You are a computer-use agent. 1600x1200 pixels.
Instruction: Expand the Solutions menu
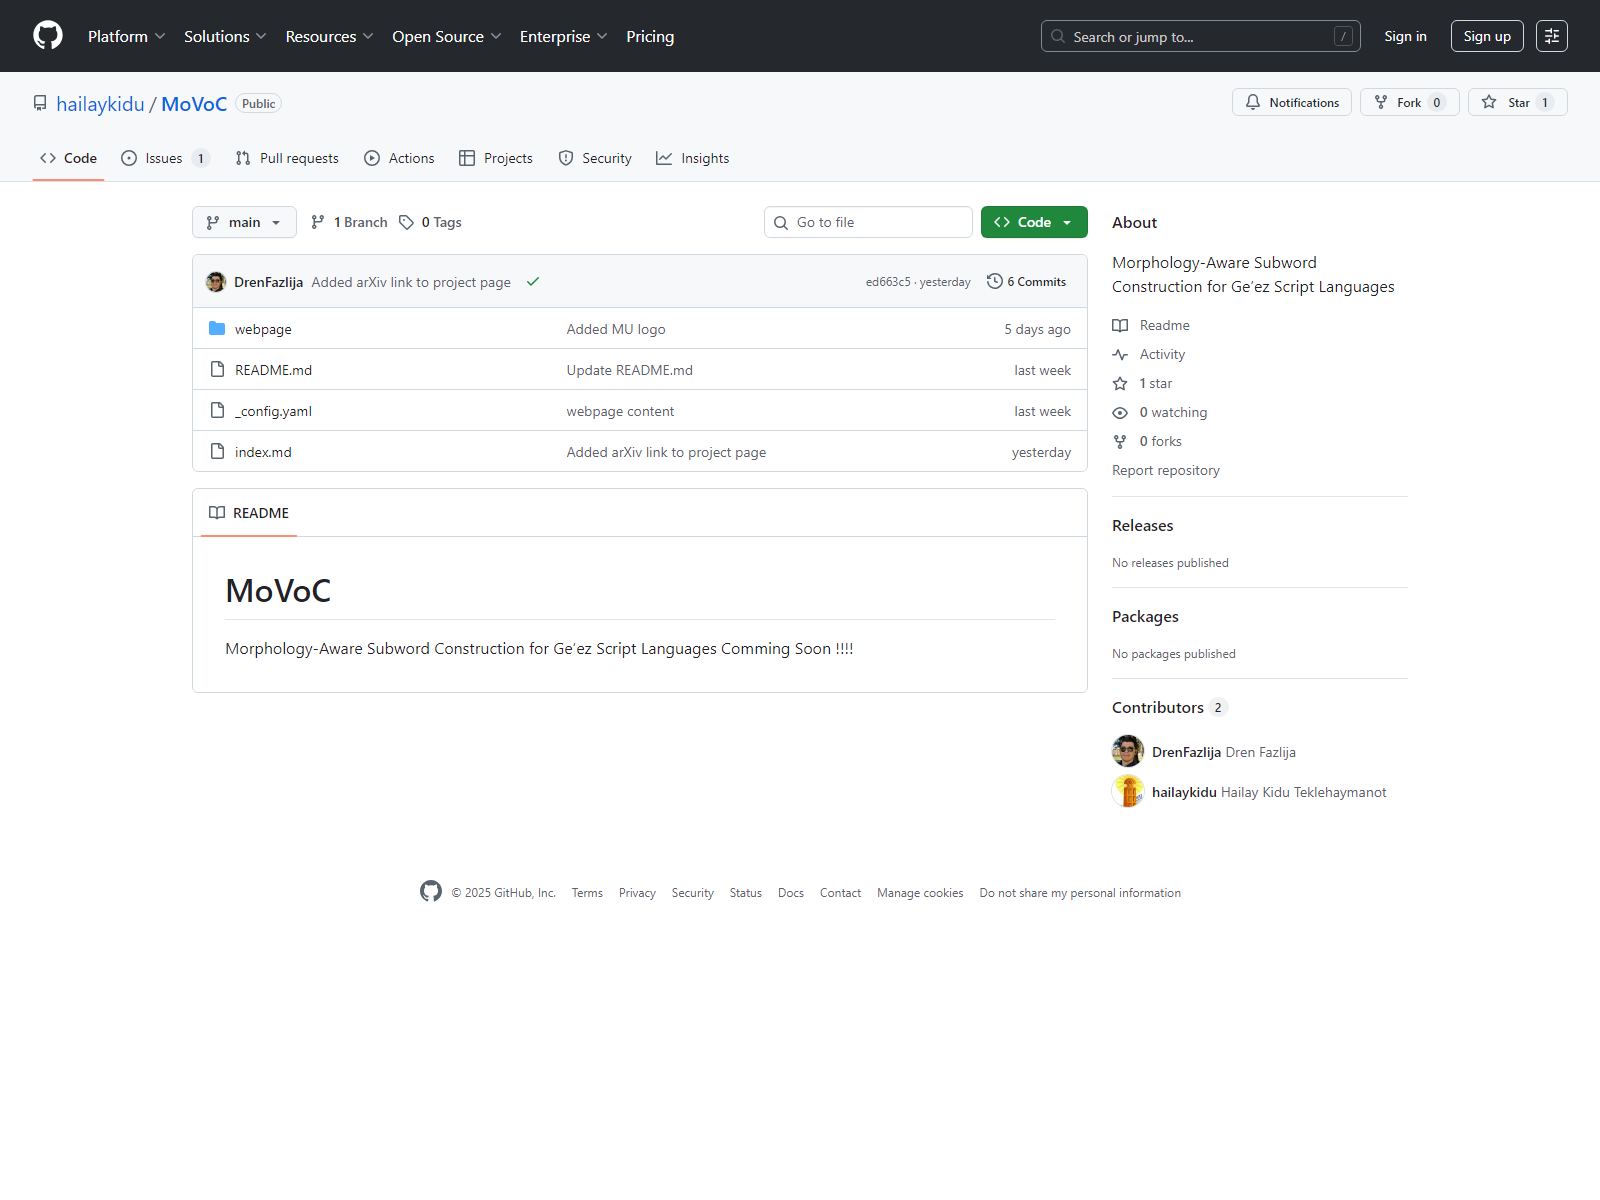click(225, 36)
